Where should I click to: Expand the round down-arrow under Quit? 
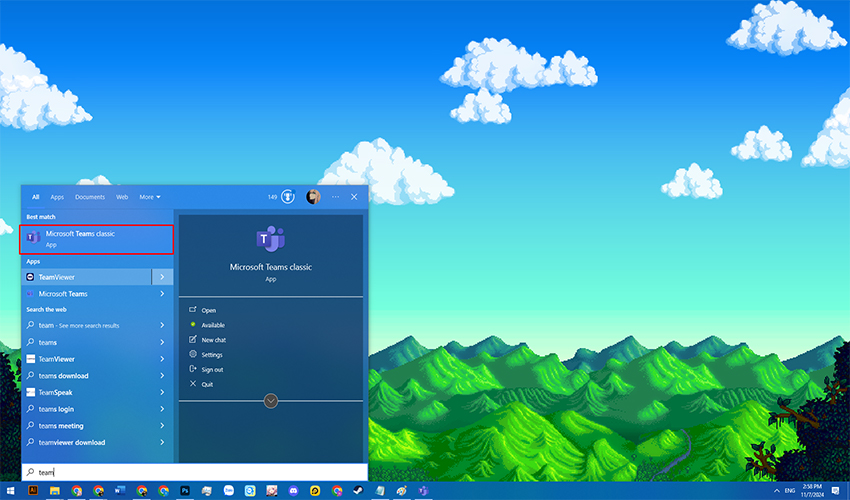coord(270,401)
